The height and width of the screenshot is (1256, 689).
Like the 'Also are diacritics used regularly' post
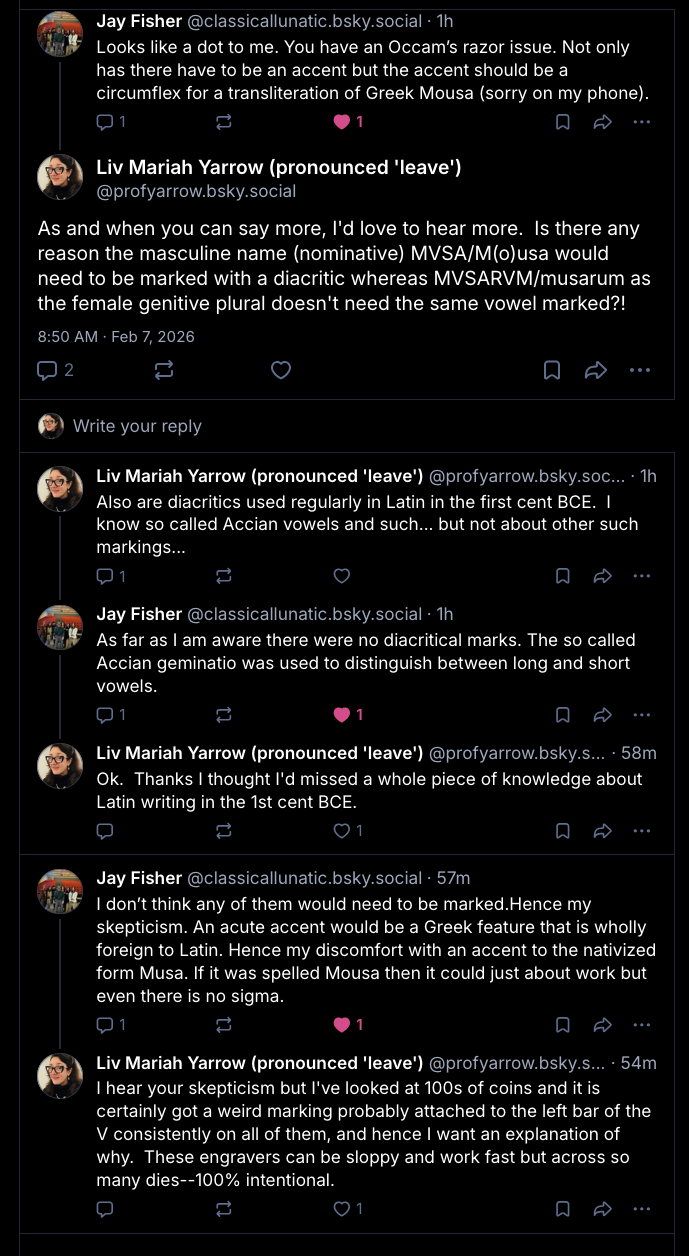pyautogui.click(x=342, y=576)
